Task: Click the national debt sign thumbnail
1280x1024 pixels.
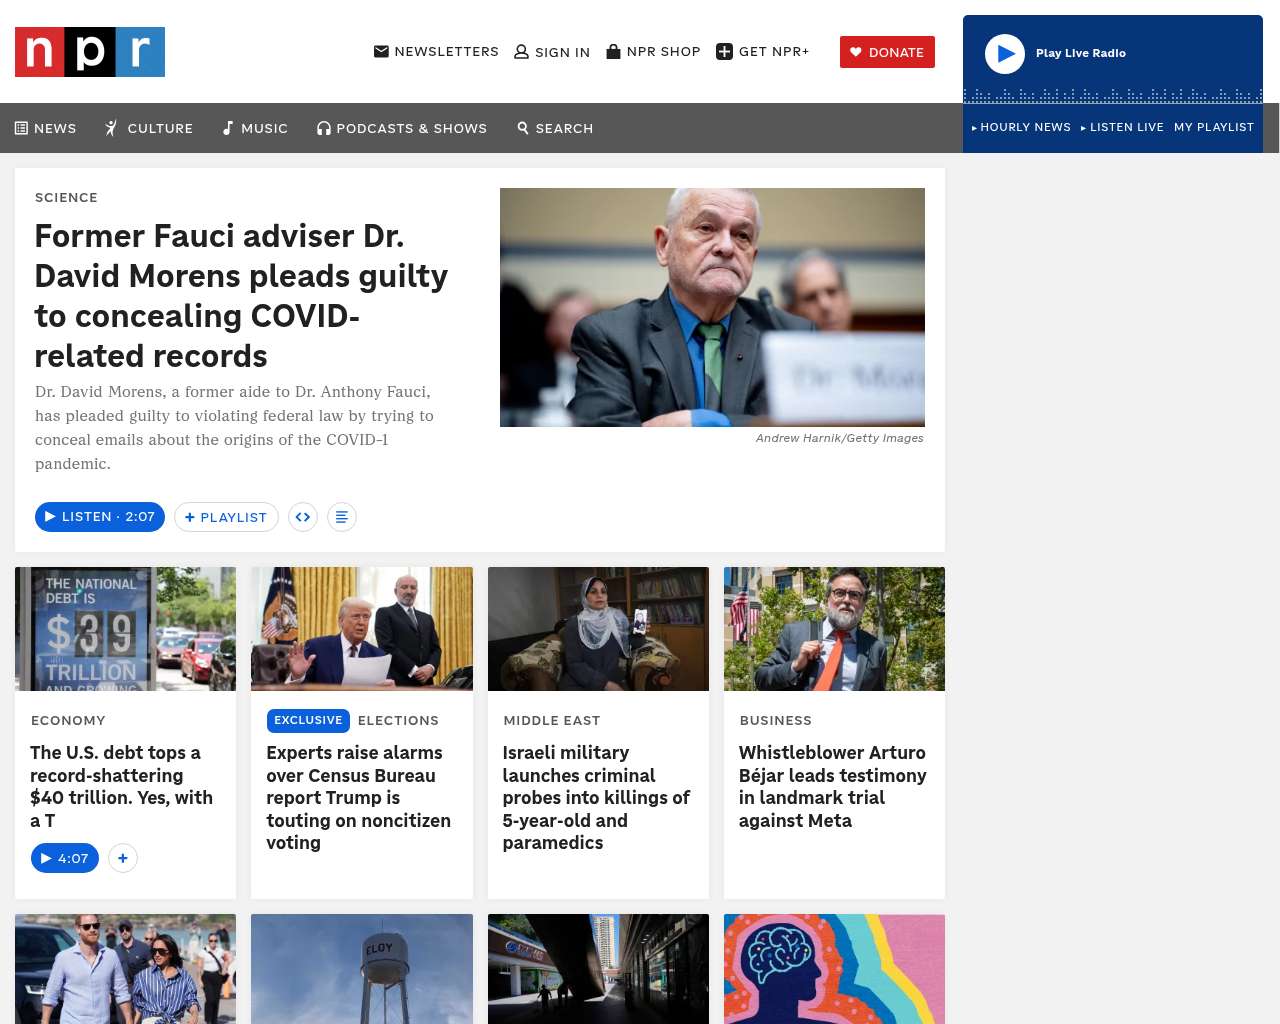Action: (126, 629)
